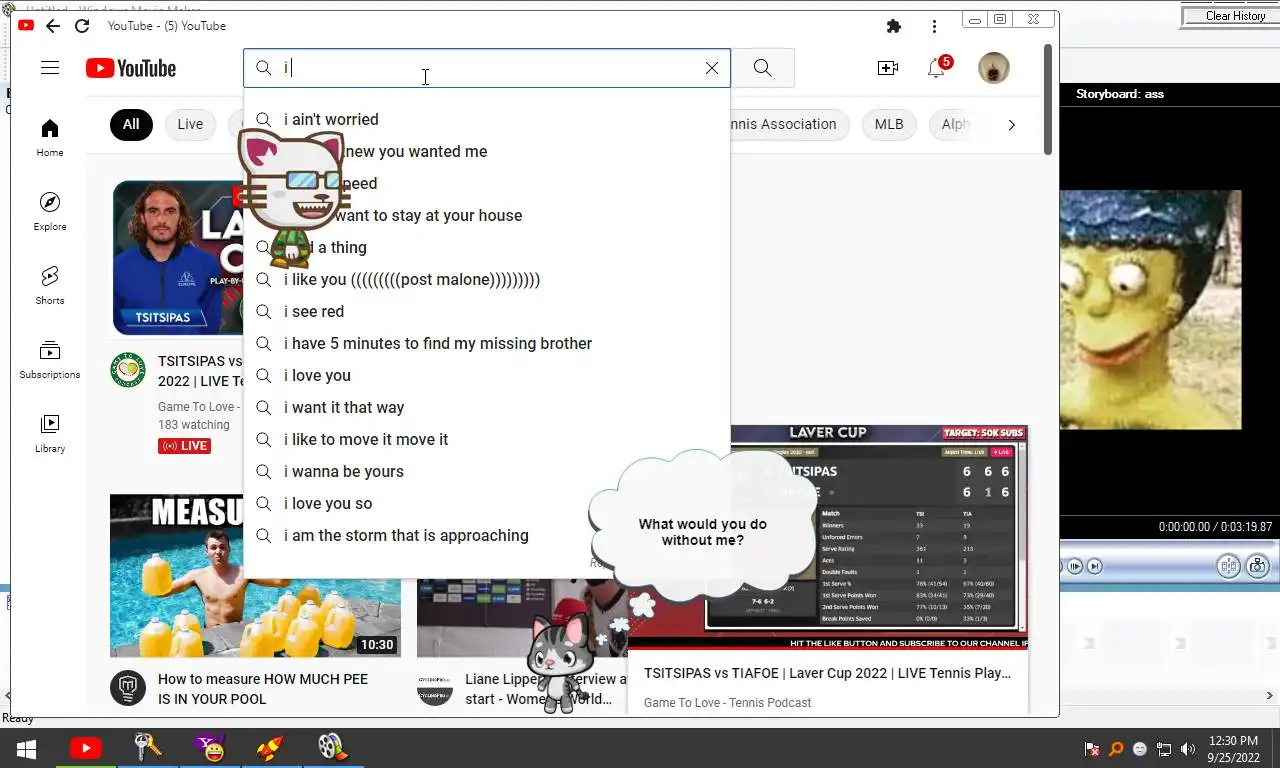
Task: Click the split clip button in Movie Maker
Action: coord(1228,566)
